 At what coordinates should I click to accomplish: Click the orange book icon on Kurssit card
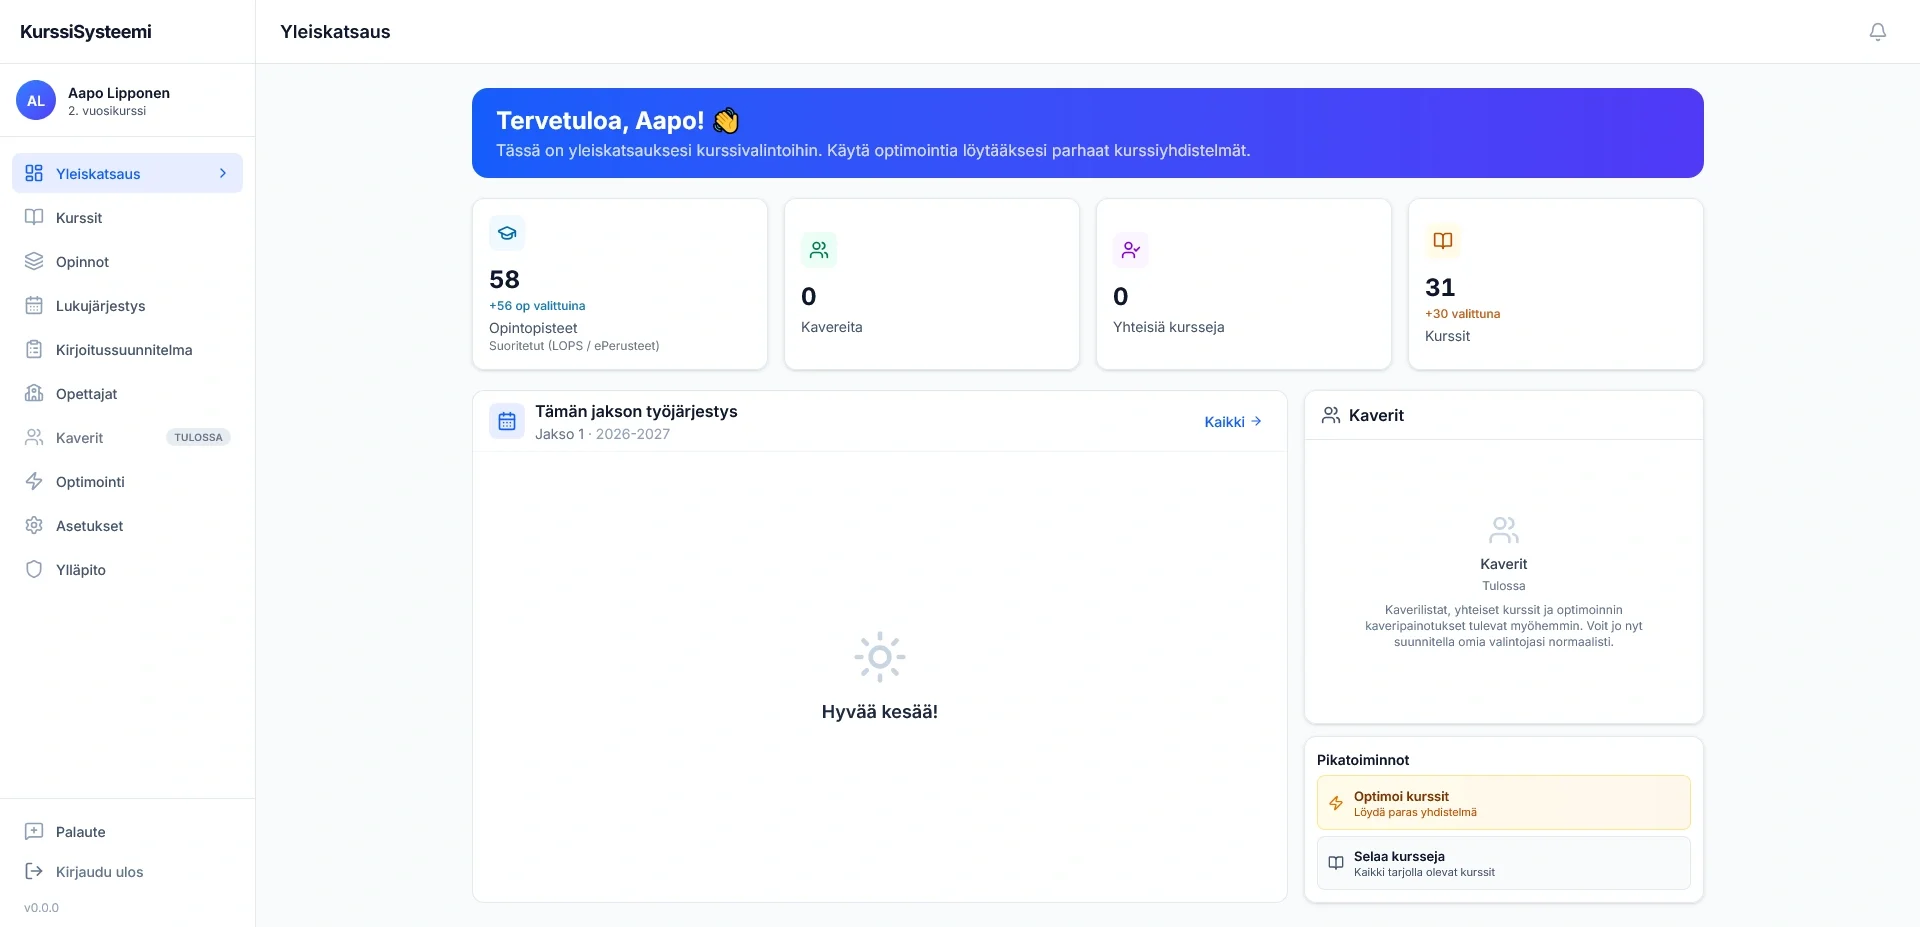pyautogui.click(x=1443, y=241)
